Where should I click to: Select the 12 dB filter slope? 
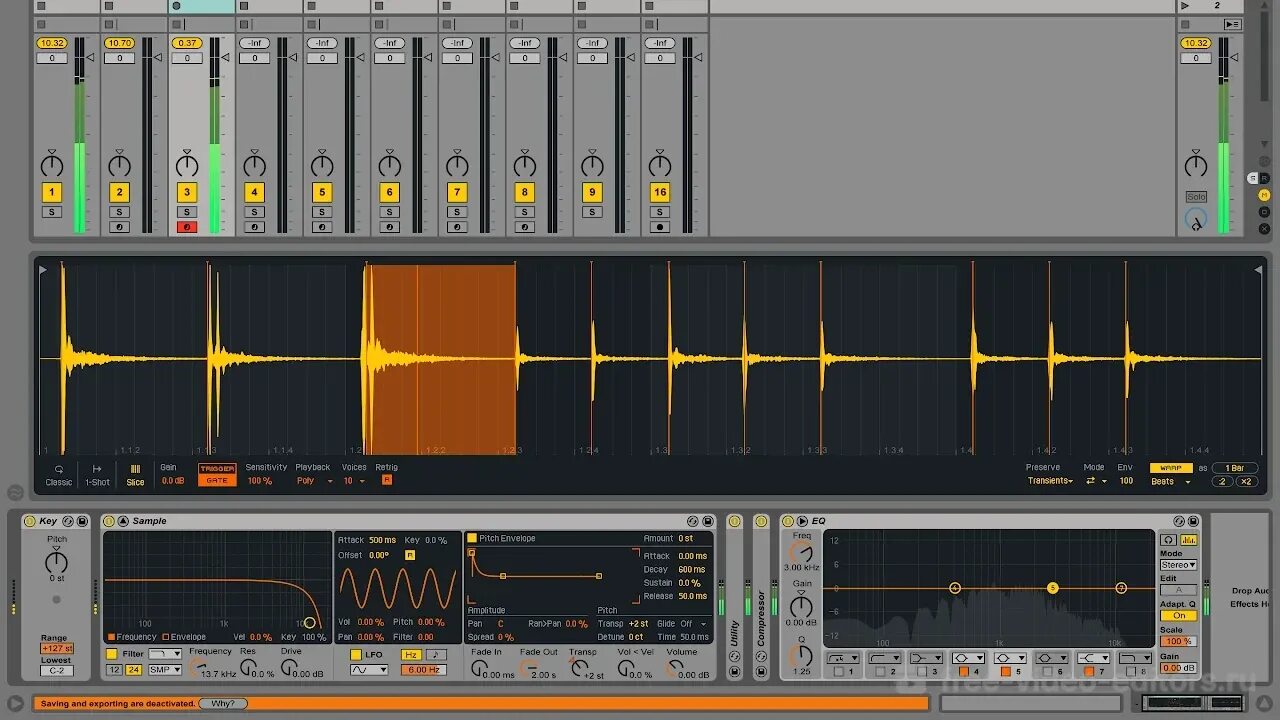tap(115, 670)
